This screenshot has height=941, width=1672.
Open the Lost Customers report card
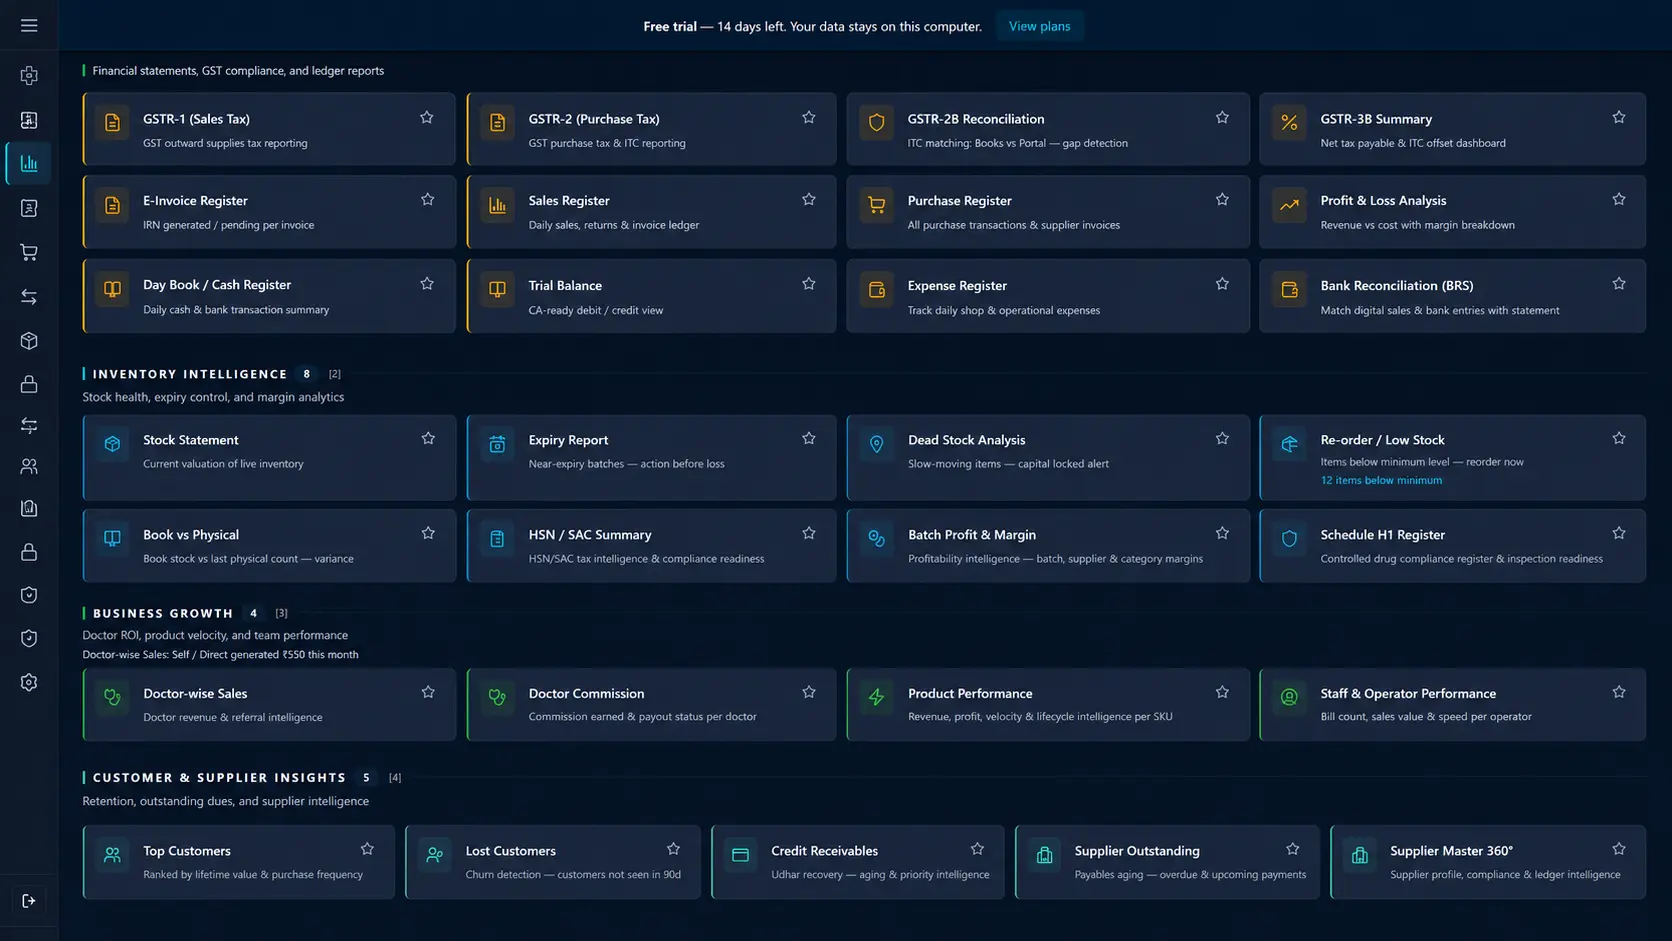click(x=553, y=862)
